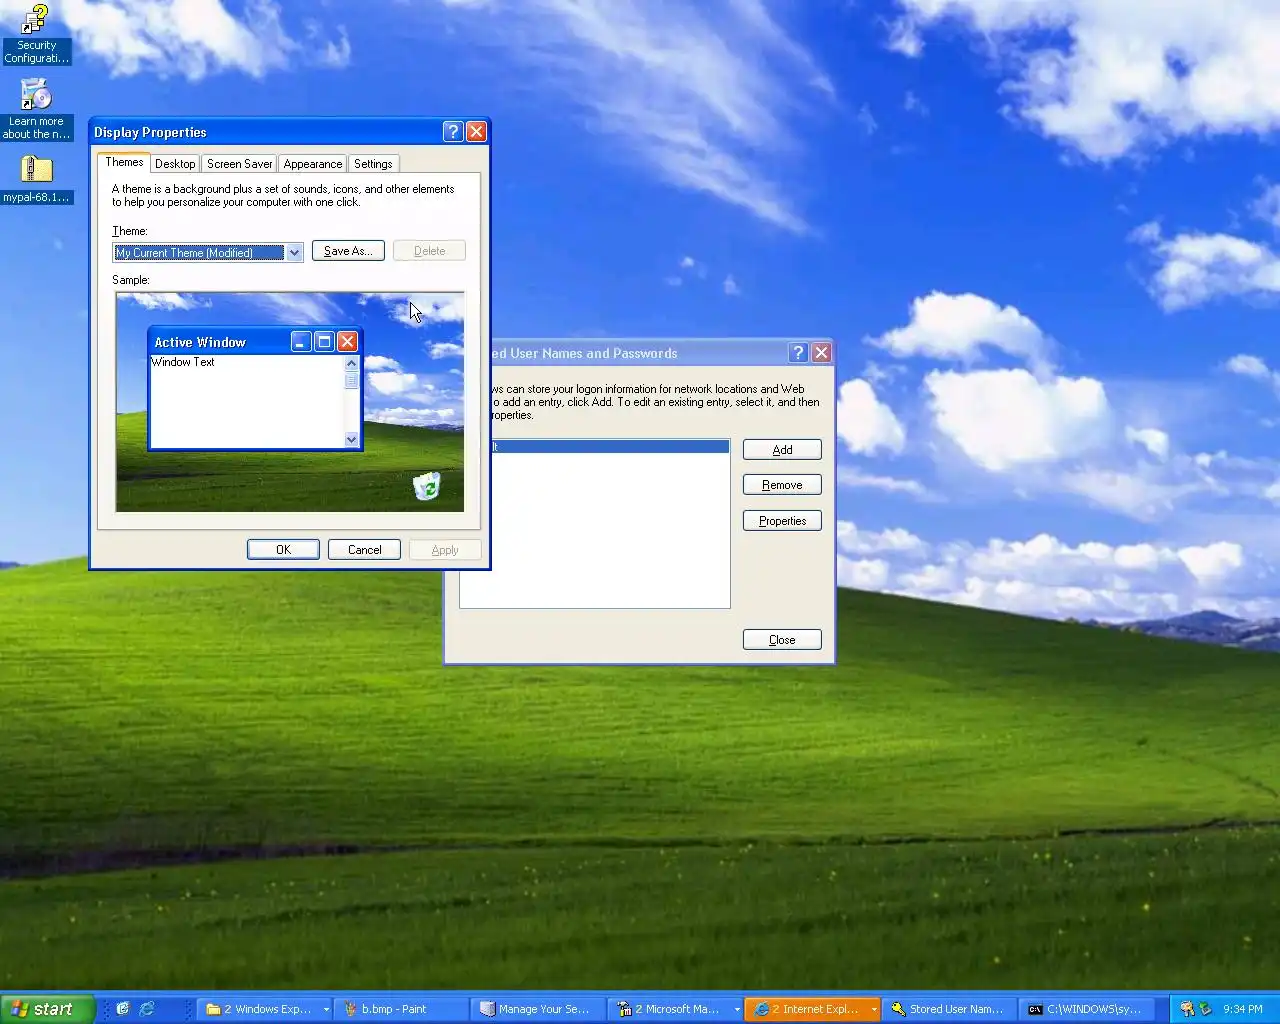Select the mypal-68.1 archive on desktop
This screenshot has height=1024, width=1280.
pyautogui.click(x=36, y=179)
